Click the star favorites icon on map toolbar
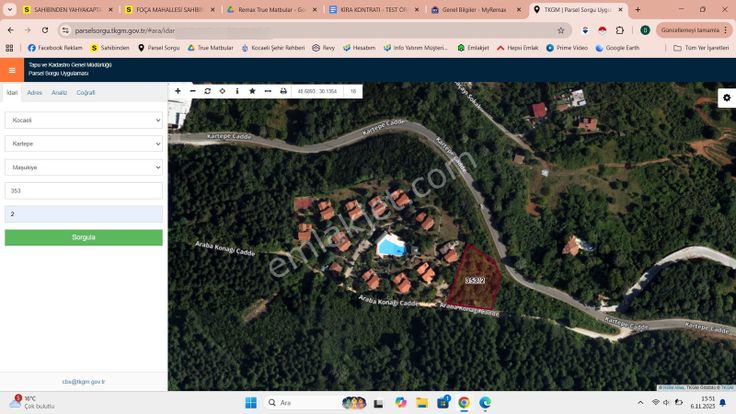 coord(252,91)
